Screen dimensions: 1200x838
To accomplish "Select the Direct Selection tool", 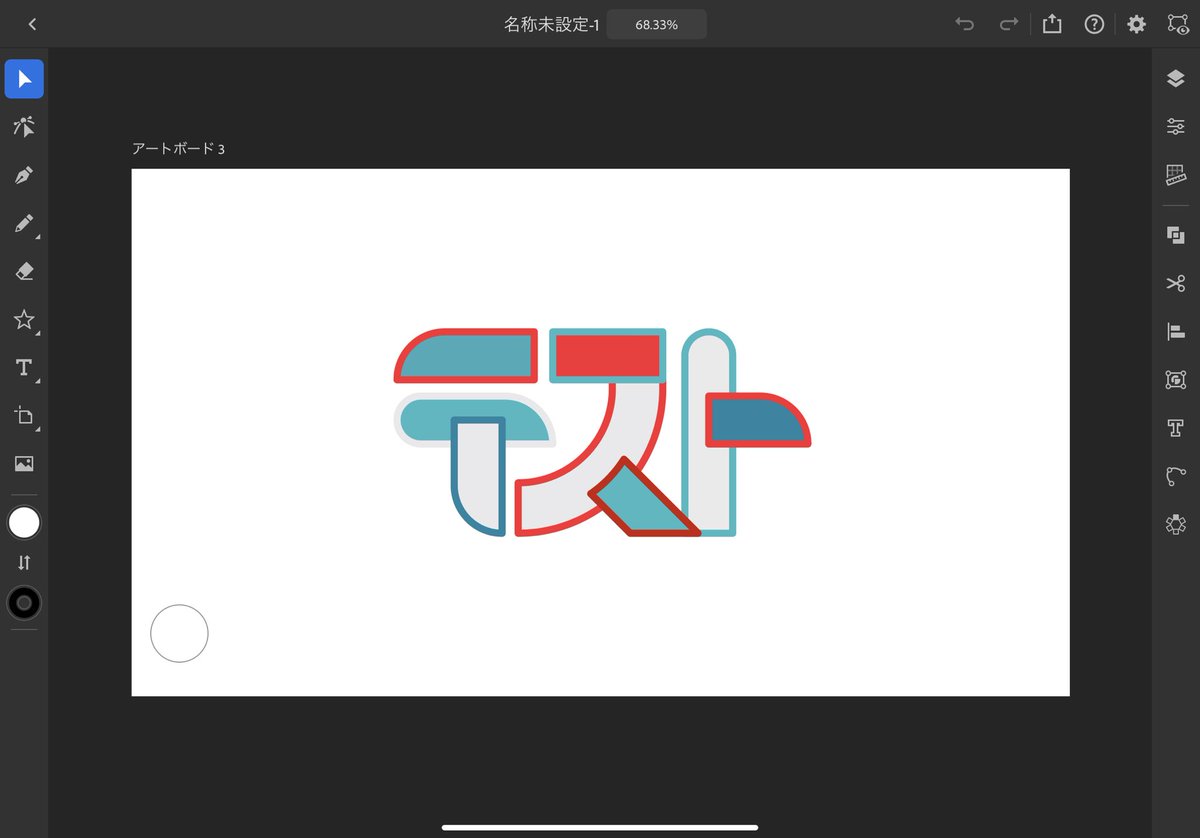I will click(24, 127).
